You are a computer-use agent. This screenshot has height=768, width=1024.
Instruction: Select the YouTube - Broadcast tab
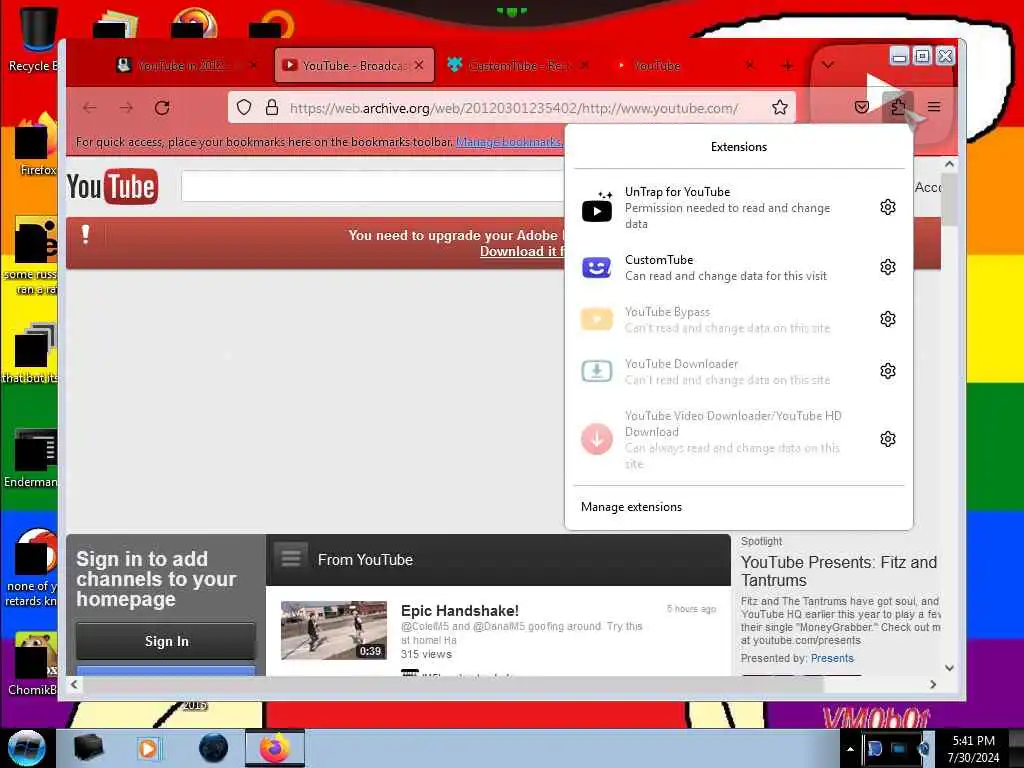[x=354, y=65]
